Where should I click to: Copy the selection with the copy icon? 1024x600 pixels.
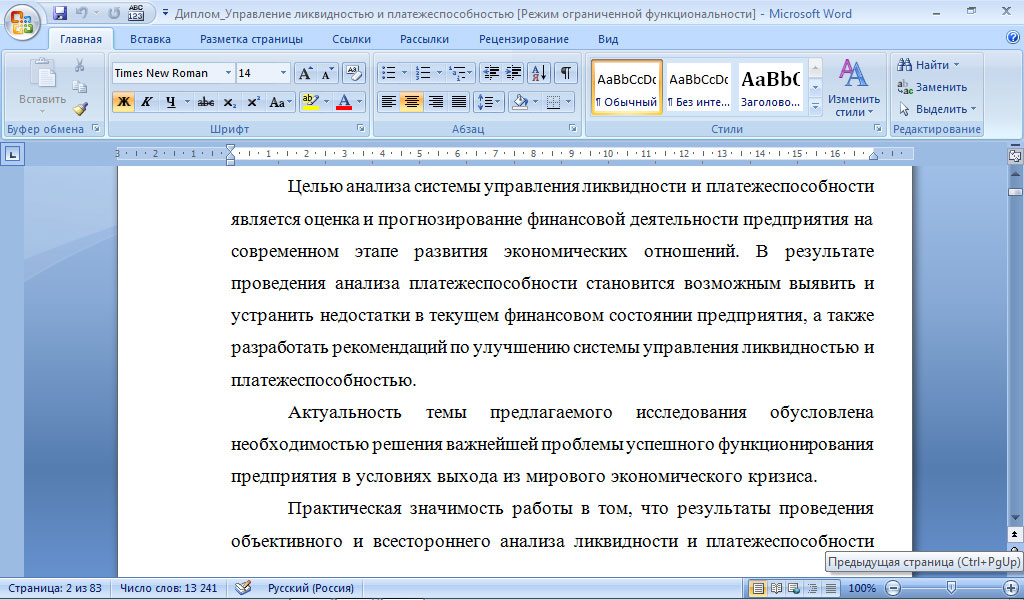point(80,87)
